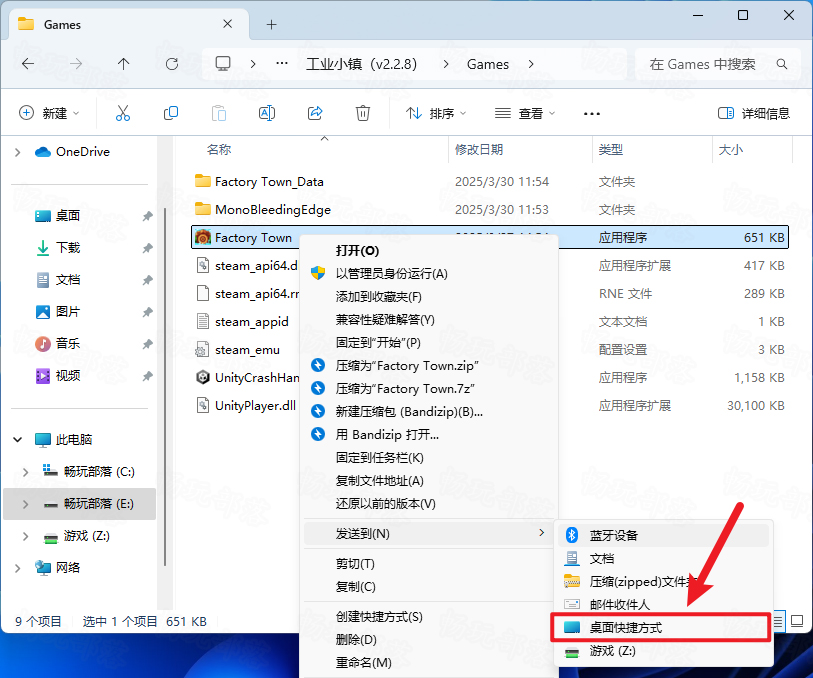Expand the OneDrive tree node
This screenshot has width=813, height=678.
[x=18, y=152]
